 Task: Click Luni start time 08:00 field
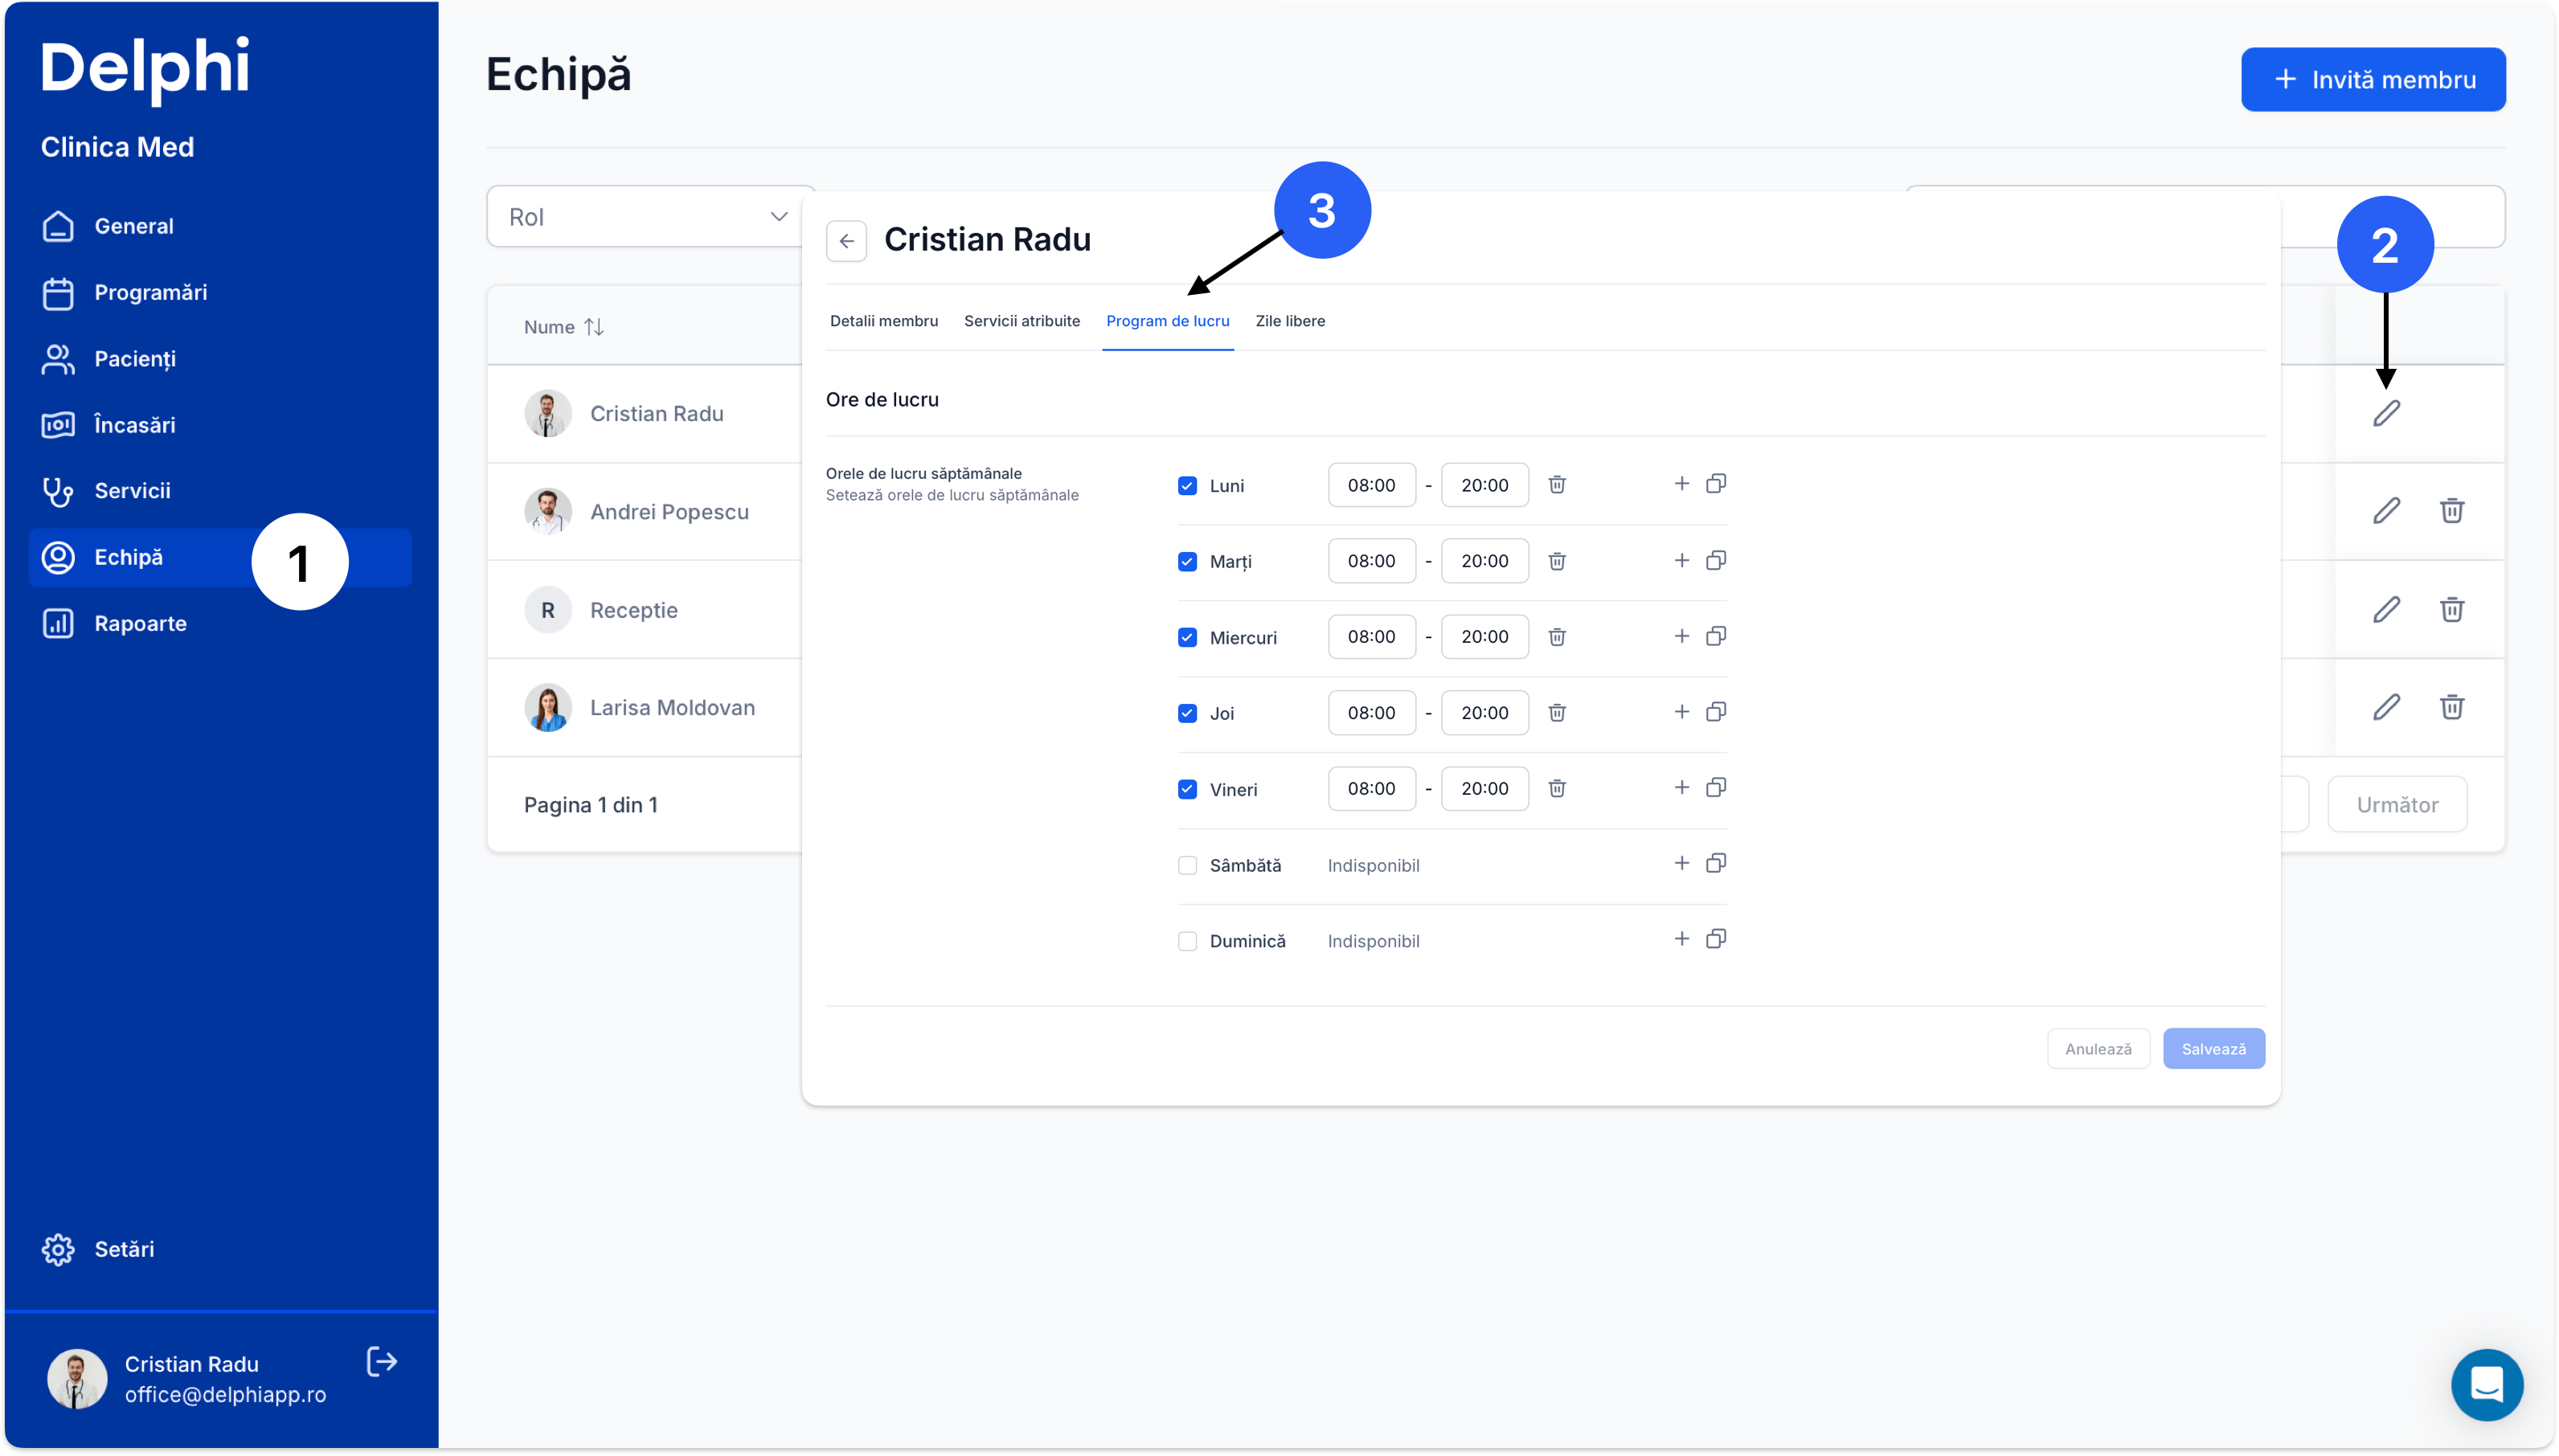(x=1371, y=485)
